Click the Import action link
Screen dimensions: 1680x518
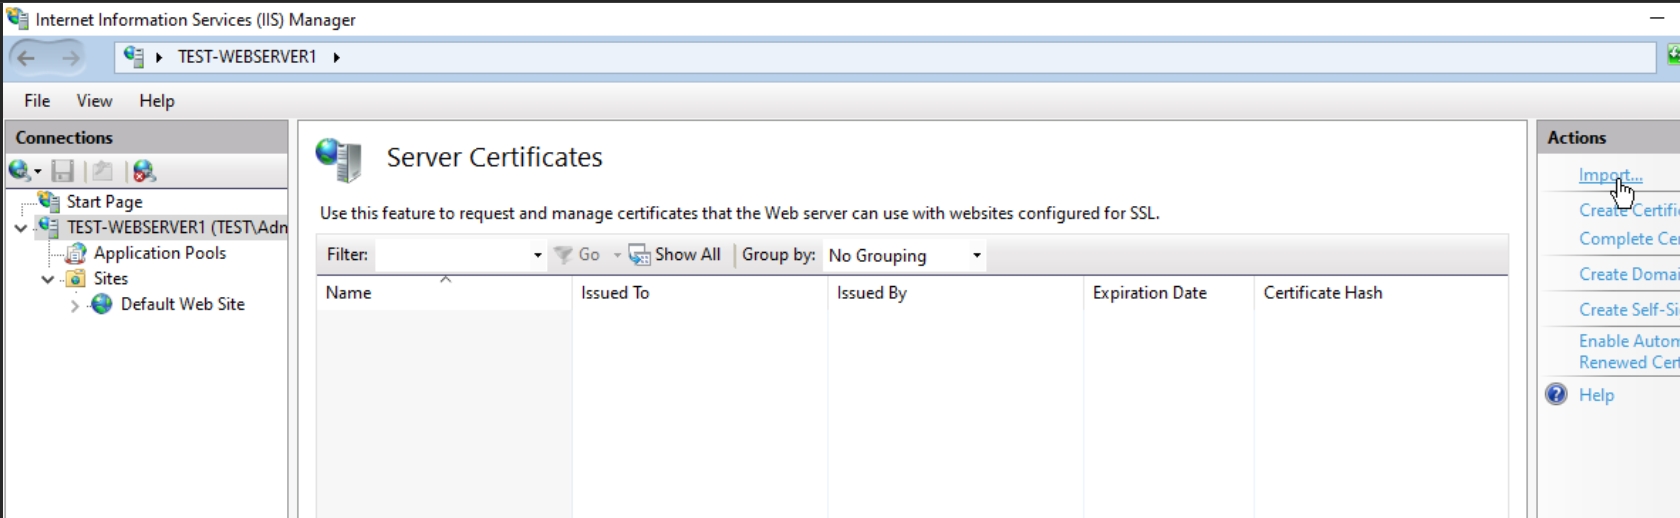[1610, 175]
